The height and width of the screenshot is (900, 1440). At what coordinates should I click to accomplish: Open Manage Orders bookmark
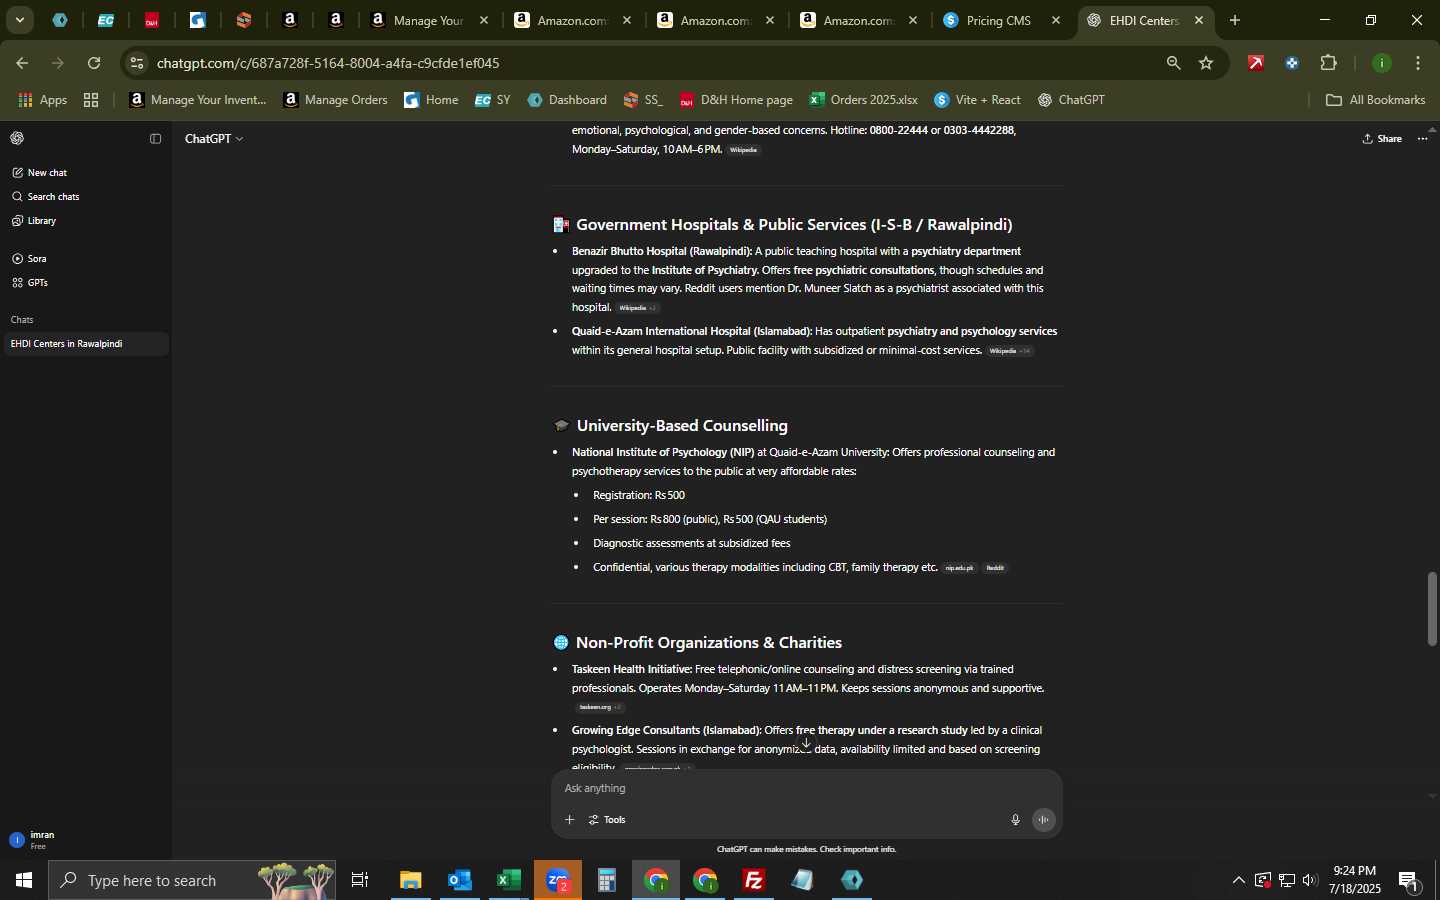point(336,100)
